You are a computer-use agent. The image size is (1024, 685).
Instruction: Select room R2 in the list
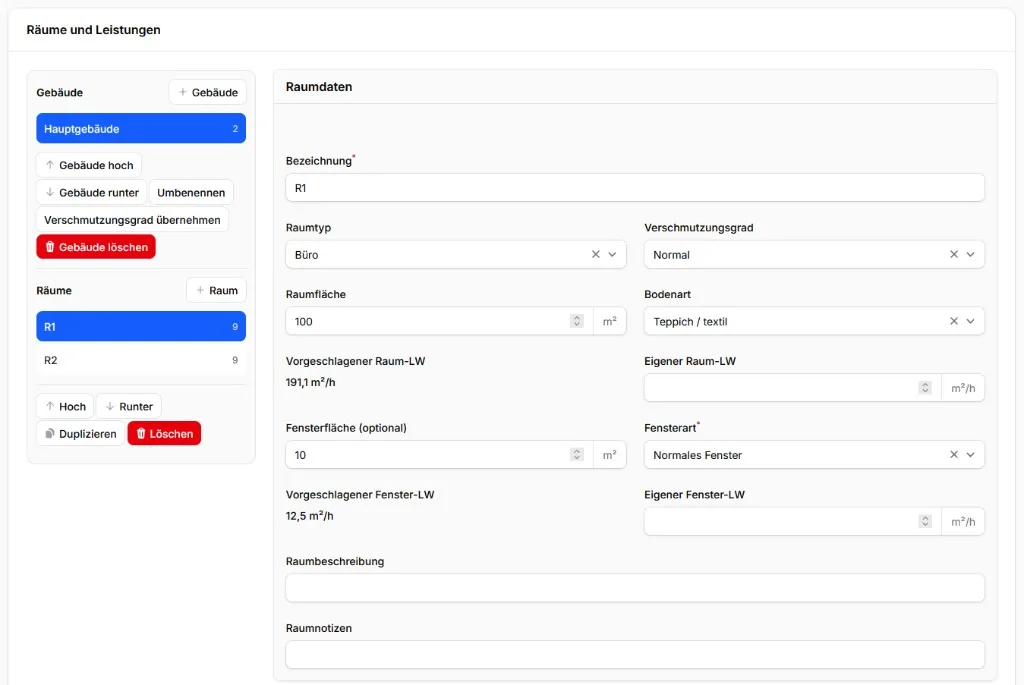point(141,360)
